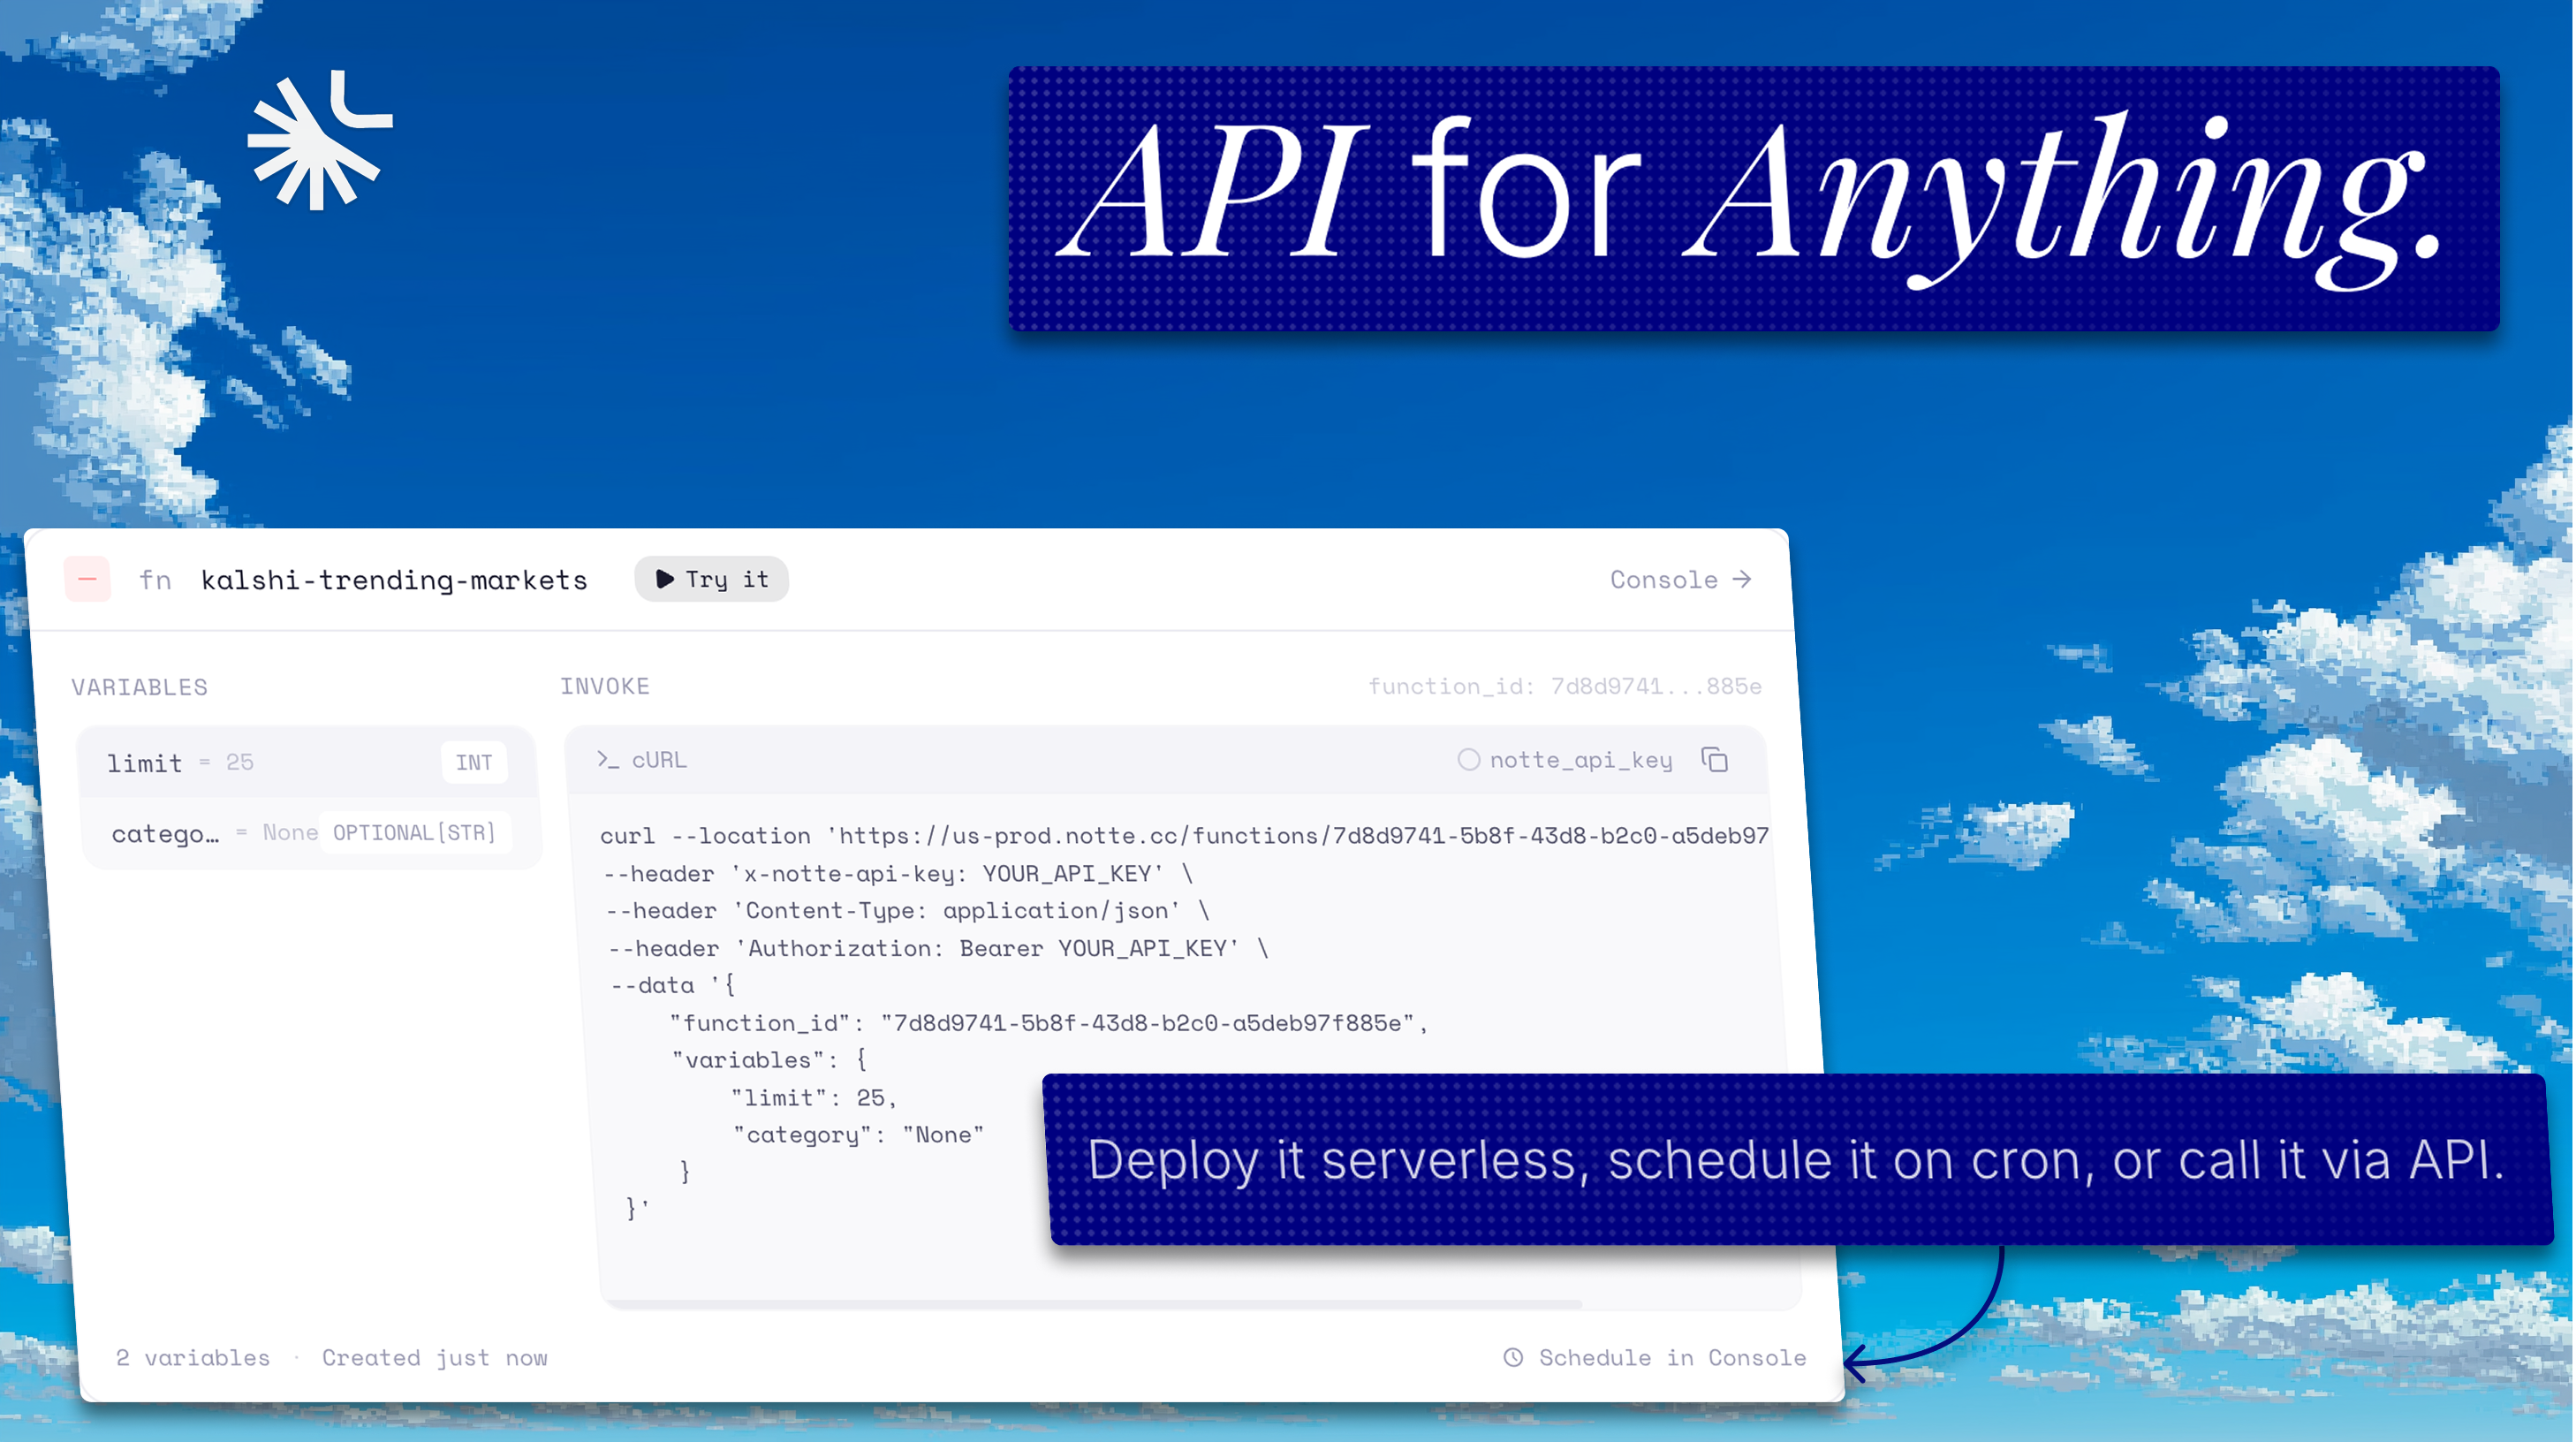
Task: Switch to the VARIABLES section
Action: pos(139,686)
